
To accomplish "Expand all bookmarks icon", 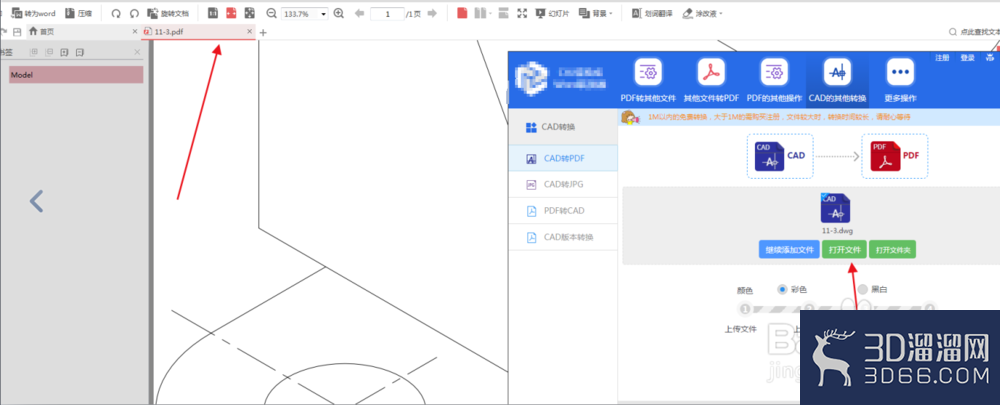I will click(x=34, y=52).
